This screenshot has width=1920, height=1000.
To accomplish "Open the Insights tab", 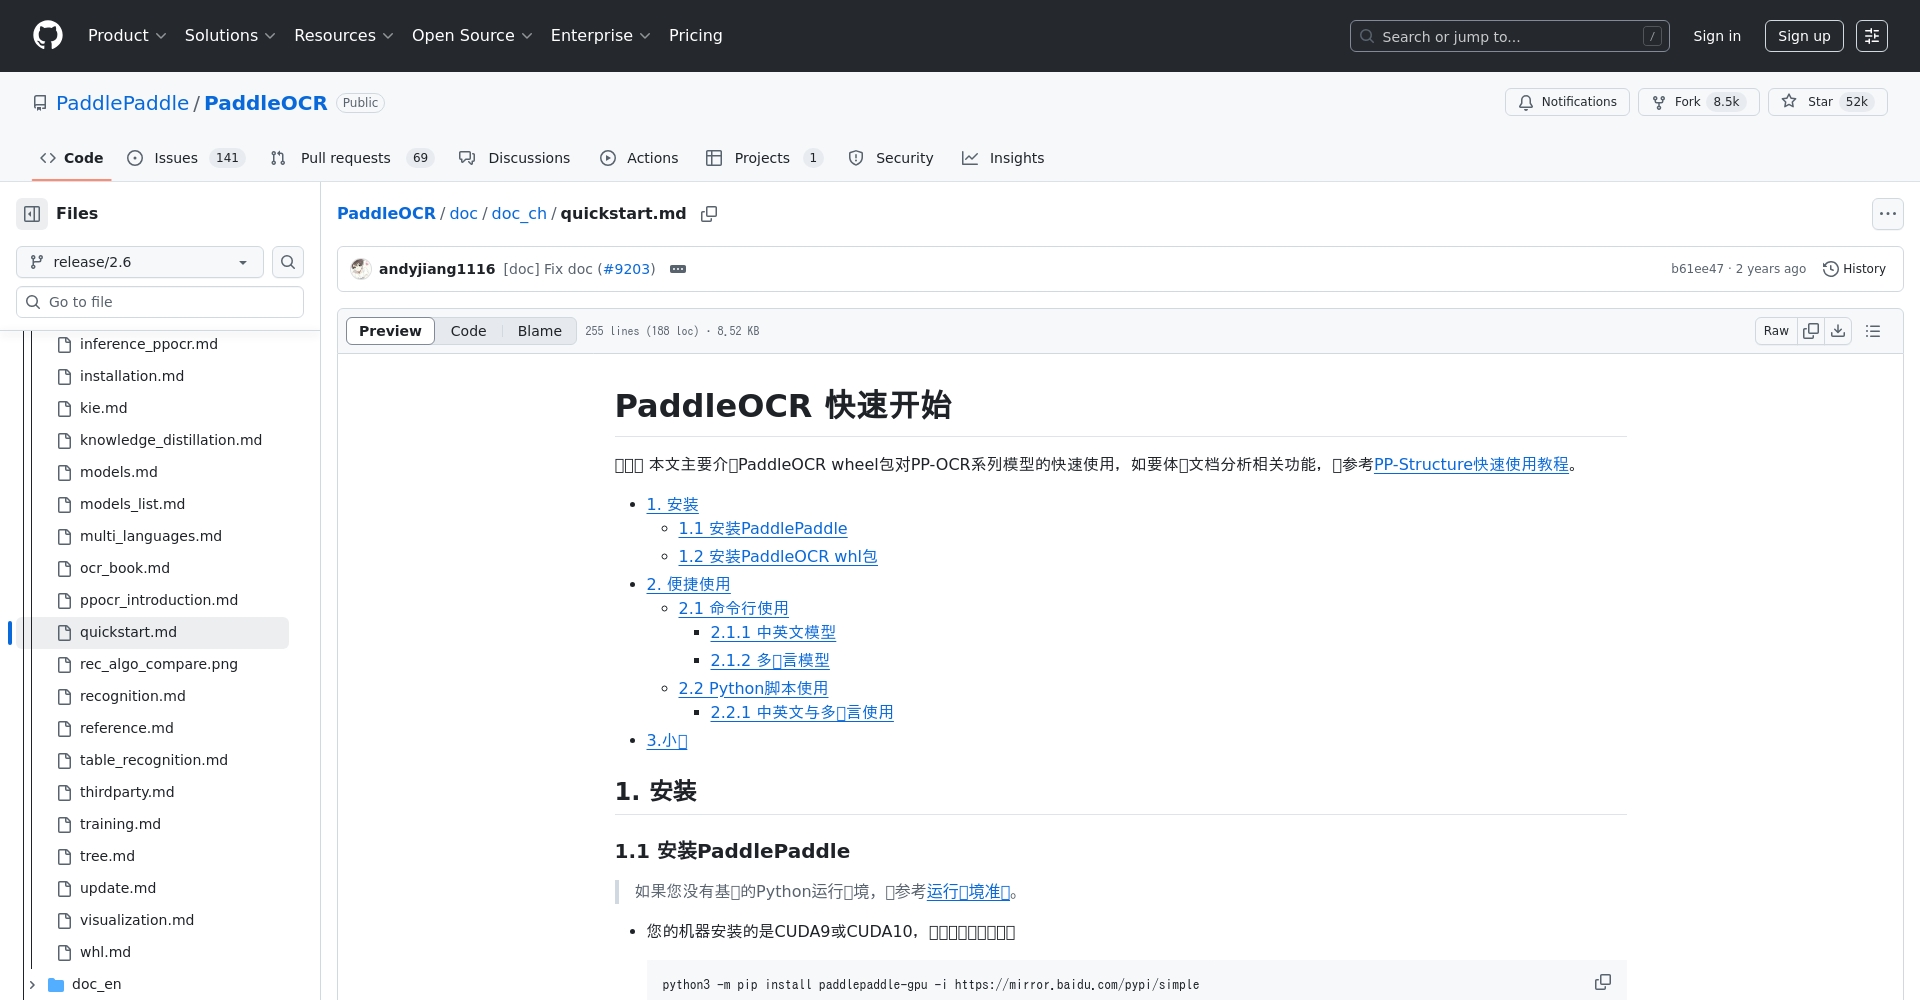I will (x=1003, y=158).
